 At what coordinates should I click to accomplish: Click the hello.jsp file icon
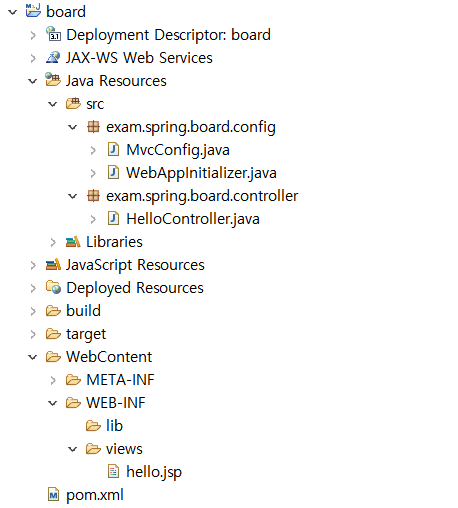pyautogui.click(x=113, y=472)
